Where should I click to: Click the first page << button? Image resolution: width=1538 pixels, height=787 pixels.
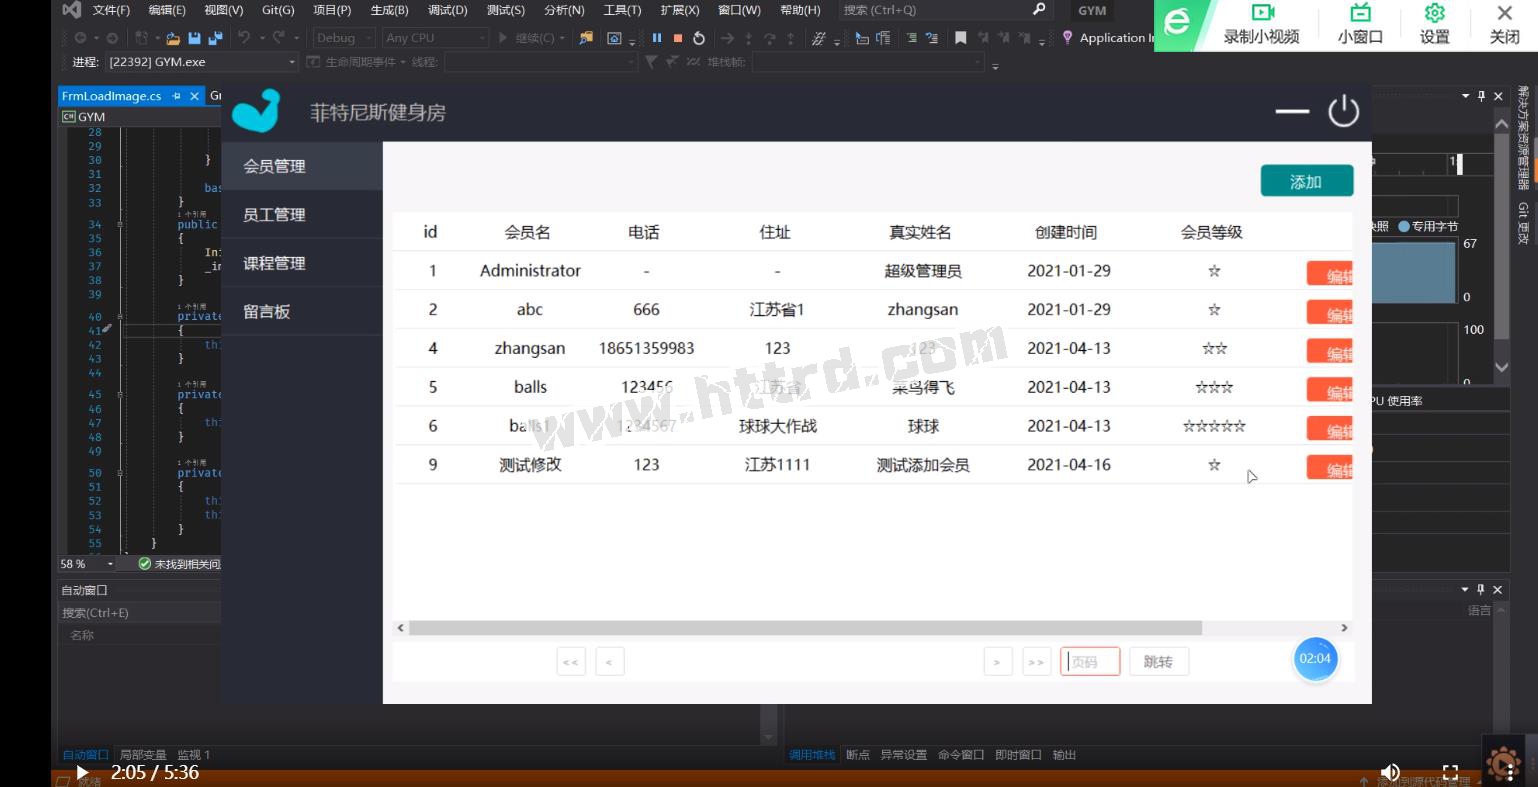[x=571, y=661]
